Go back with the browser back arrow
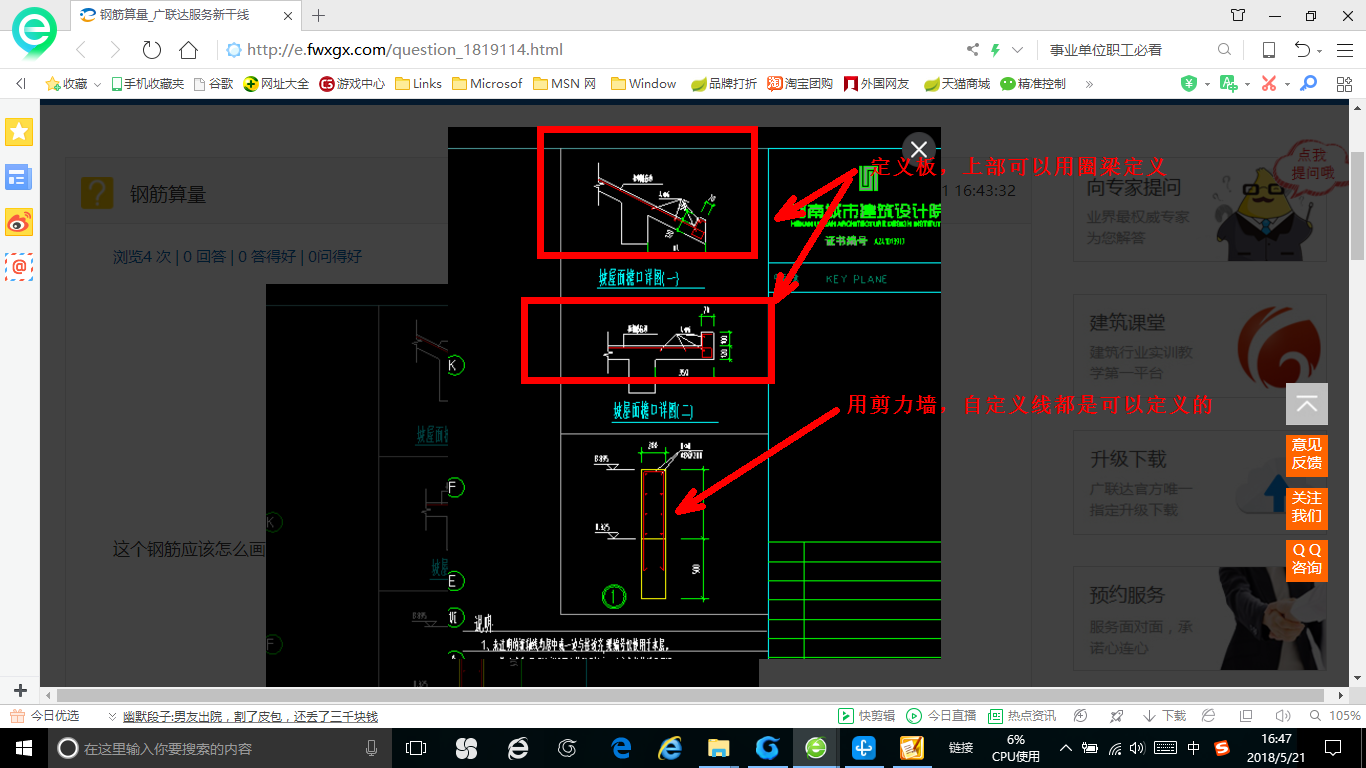The height and width of the screenshot is (768, 1366). (x=81, y=50)
